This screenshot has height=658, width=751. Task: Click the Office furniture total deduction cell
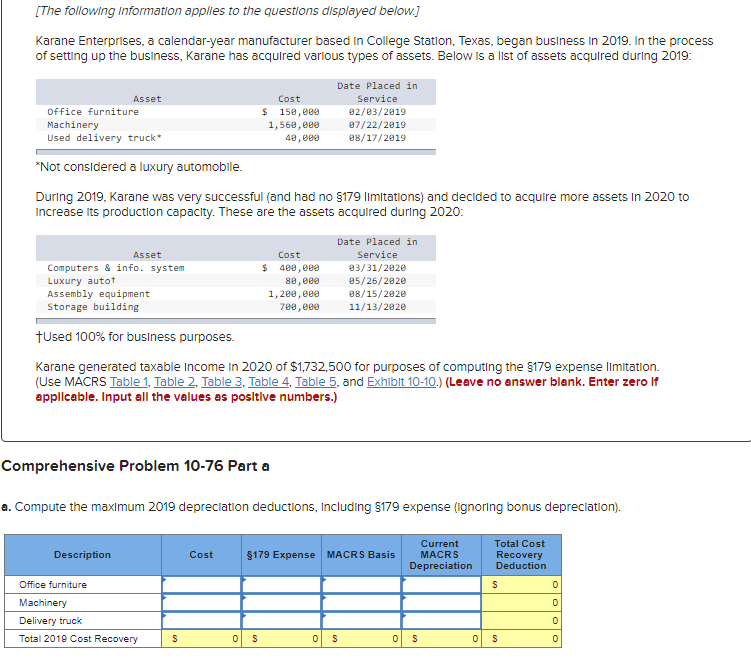(x=521, y=585)
